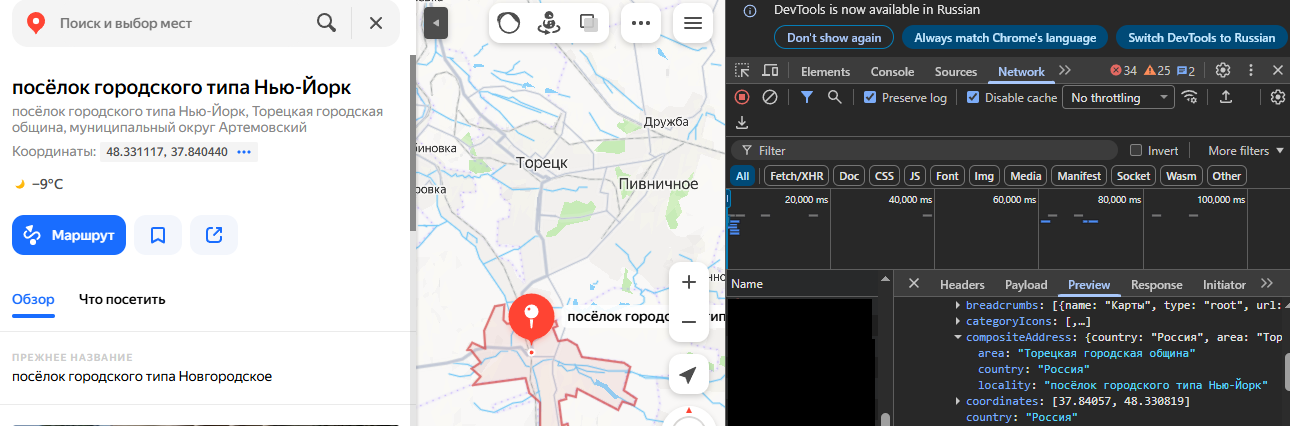This screenshot has height=426, width=1290.
Task: Click the map layers stacked-squares icon
Action: coord(588,23)
